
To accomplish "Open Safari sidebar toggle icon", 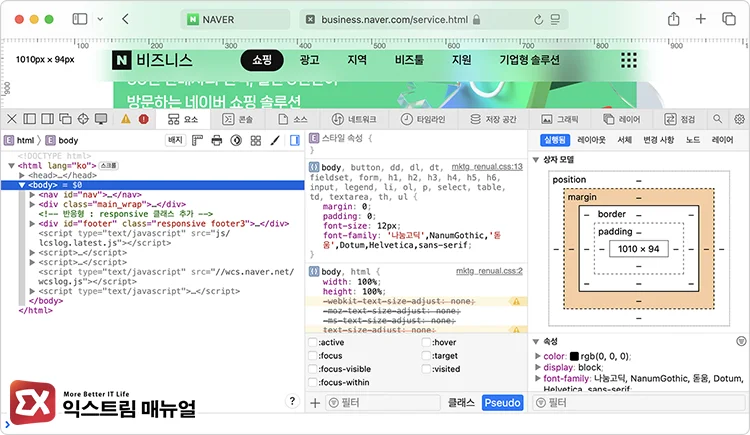I will point(80,19).
